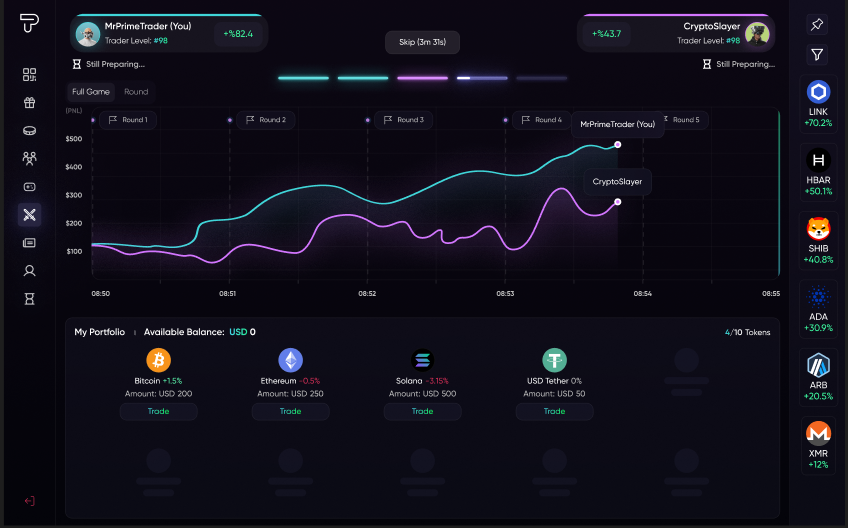
Task: Open the news feed icon in sidebar
Action: (x=30, y=242)
